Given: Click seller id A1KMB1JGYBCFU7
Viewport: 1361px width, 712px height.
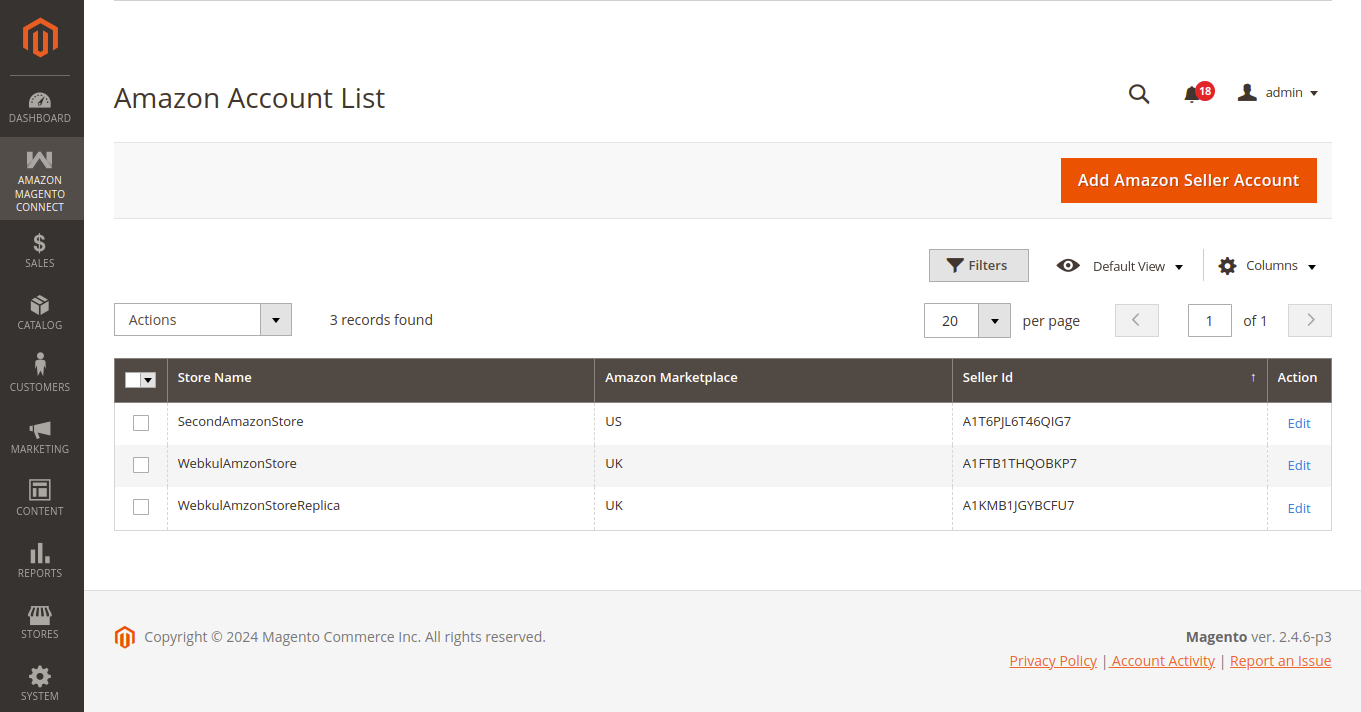Looking at the screenshot, I should [x=1019, y=506].
